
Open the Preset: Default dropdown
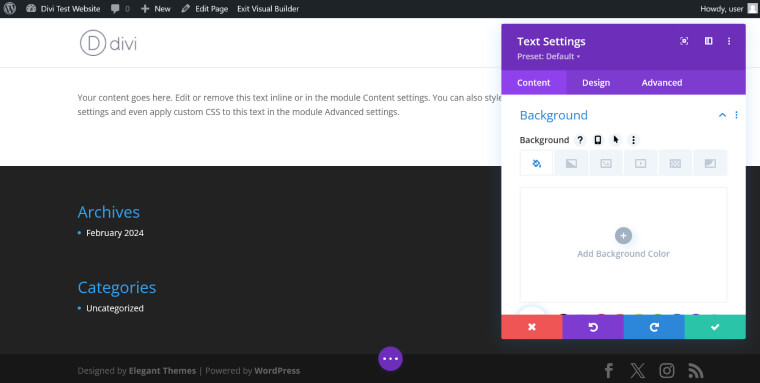[x=548, y=56]
